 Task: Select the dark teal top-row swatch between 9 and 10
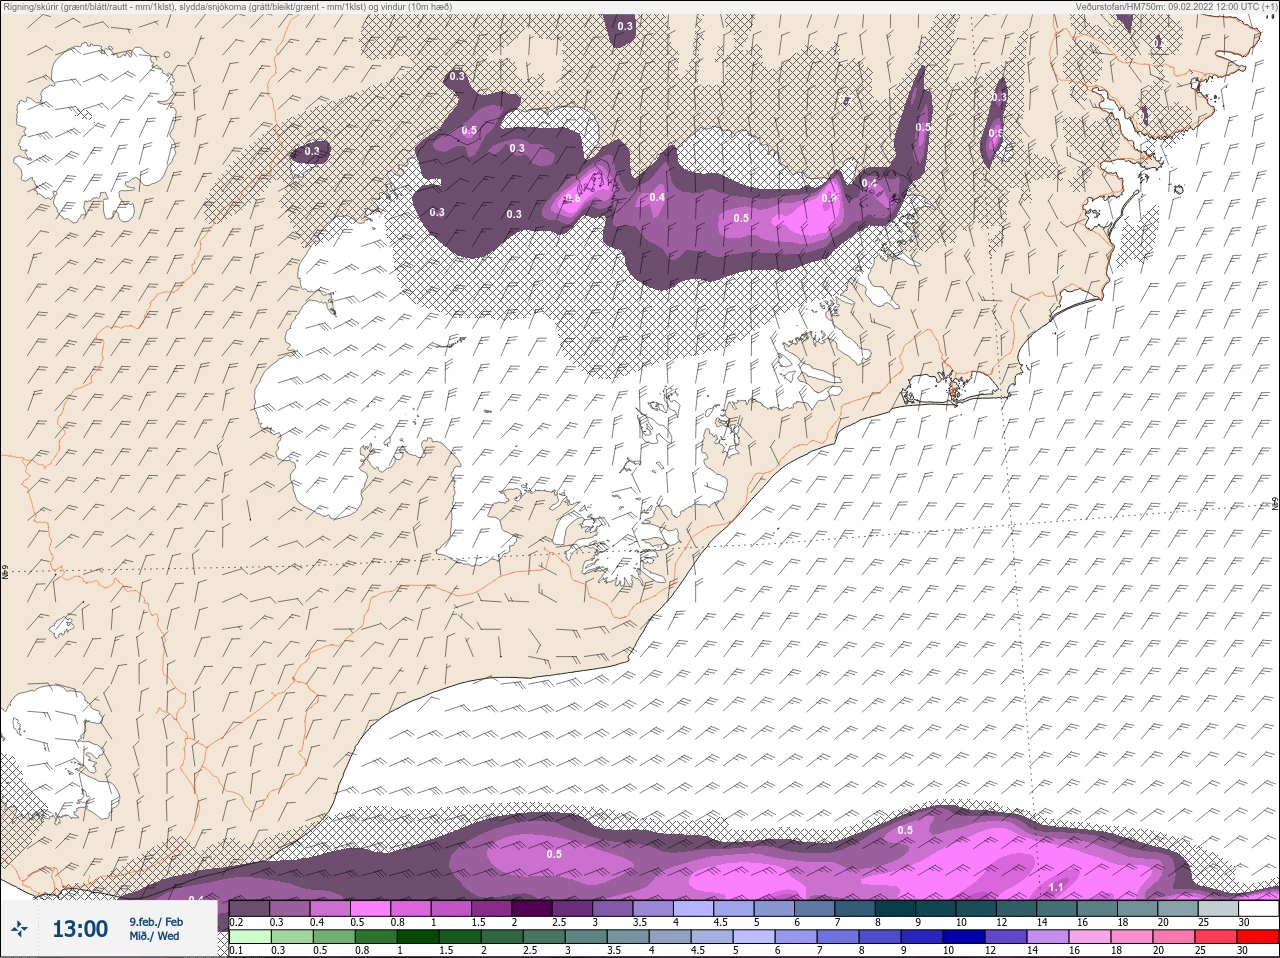tap(935, 908)
